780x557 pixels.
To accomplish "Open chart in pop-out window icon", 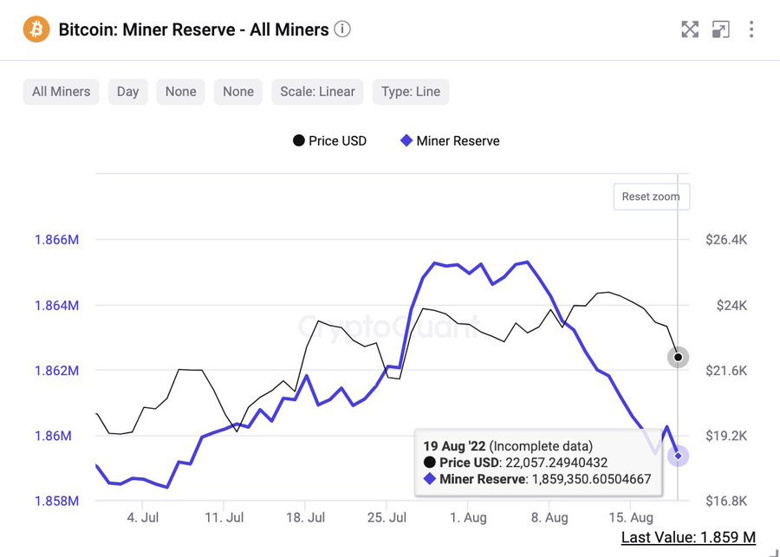I will tap(720, 29).
